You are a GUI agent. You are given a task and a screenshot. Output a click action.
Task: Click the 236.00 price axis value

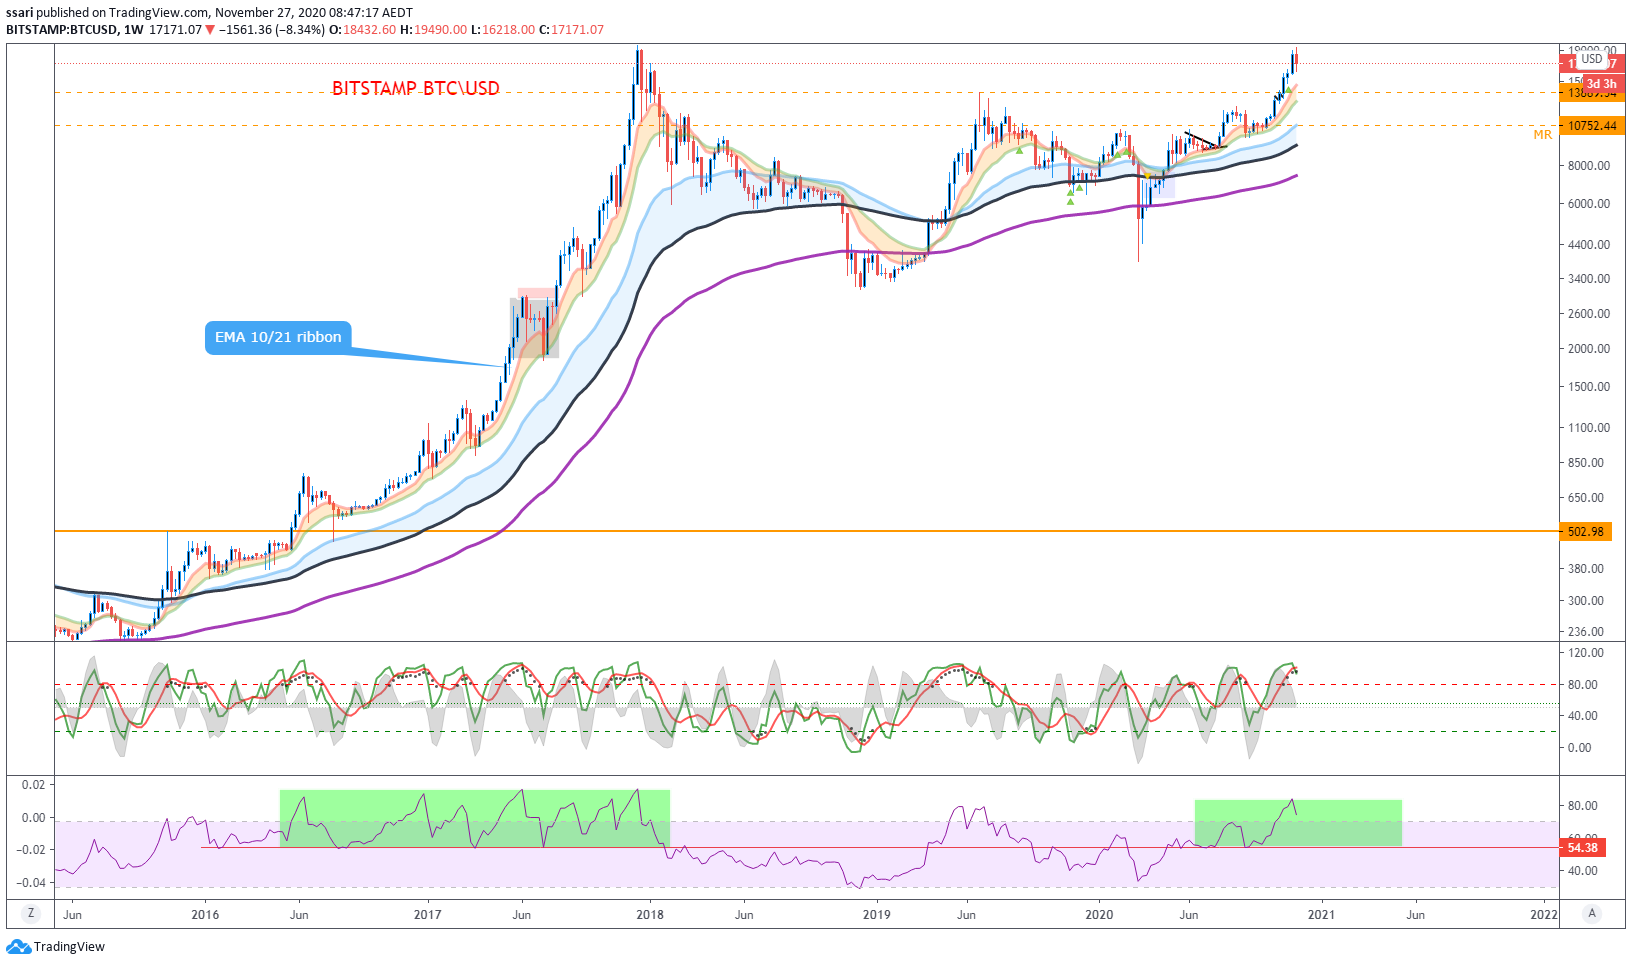point(1586,632)
